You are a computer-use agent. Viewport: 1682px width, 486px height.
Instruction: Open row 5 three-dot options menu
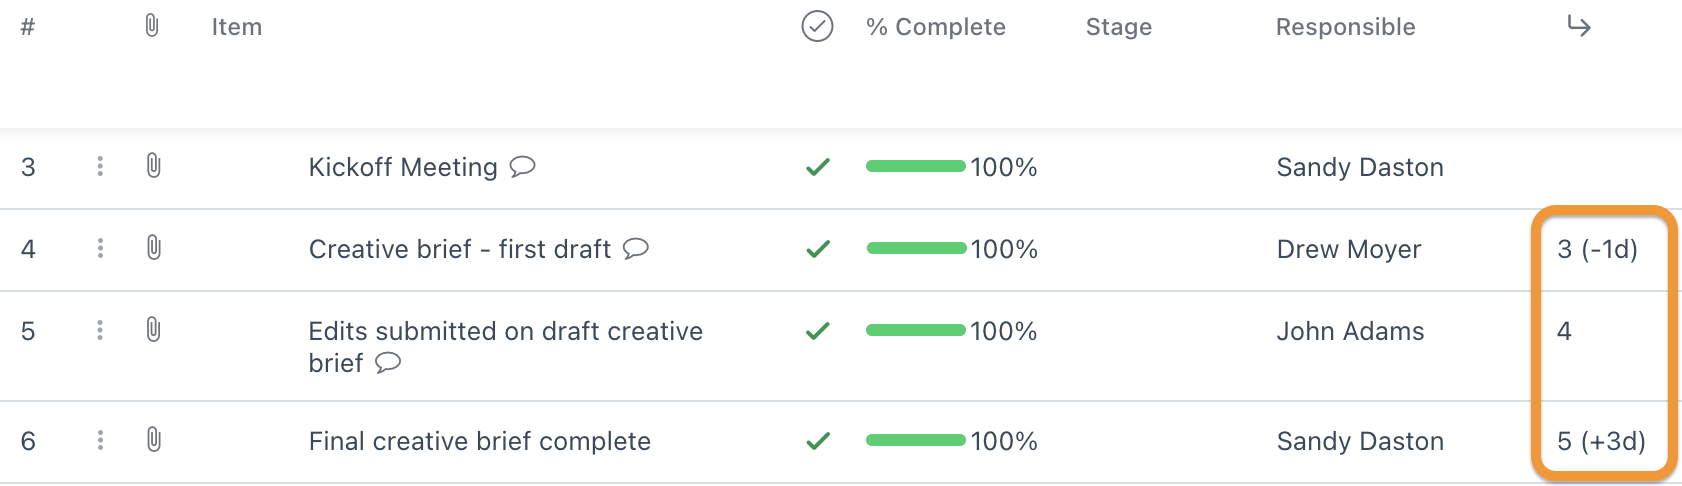tap(100, 330)
